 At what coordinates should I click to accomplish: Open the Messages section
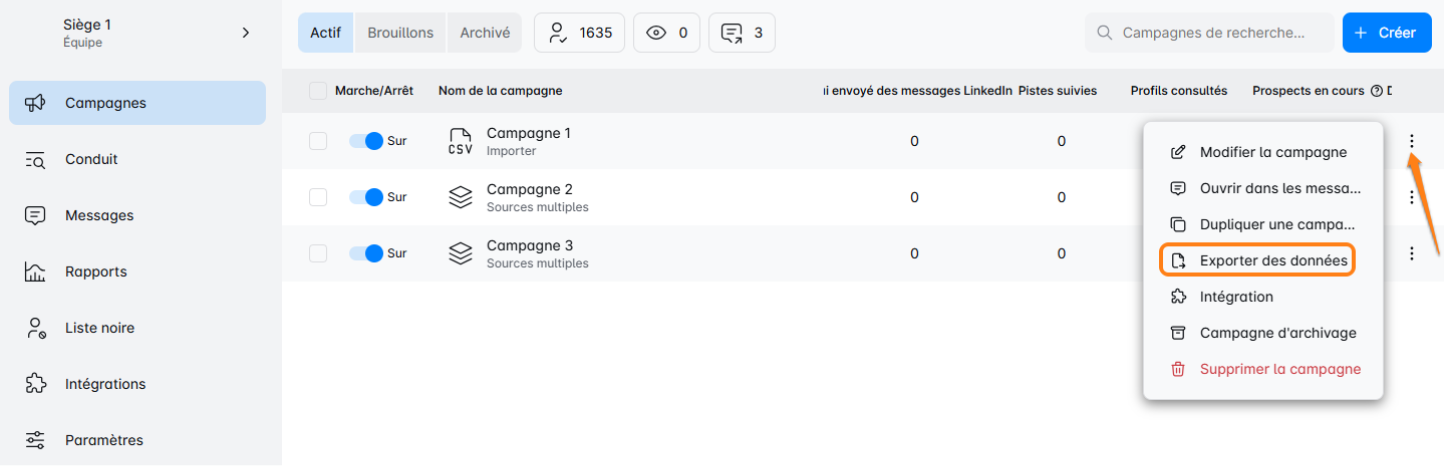(98, 215)
